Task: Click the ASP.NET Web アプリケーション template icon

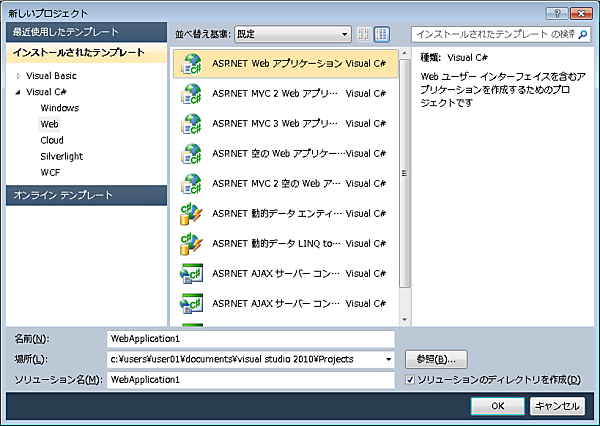Action: pos(191,64)
